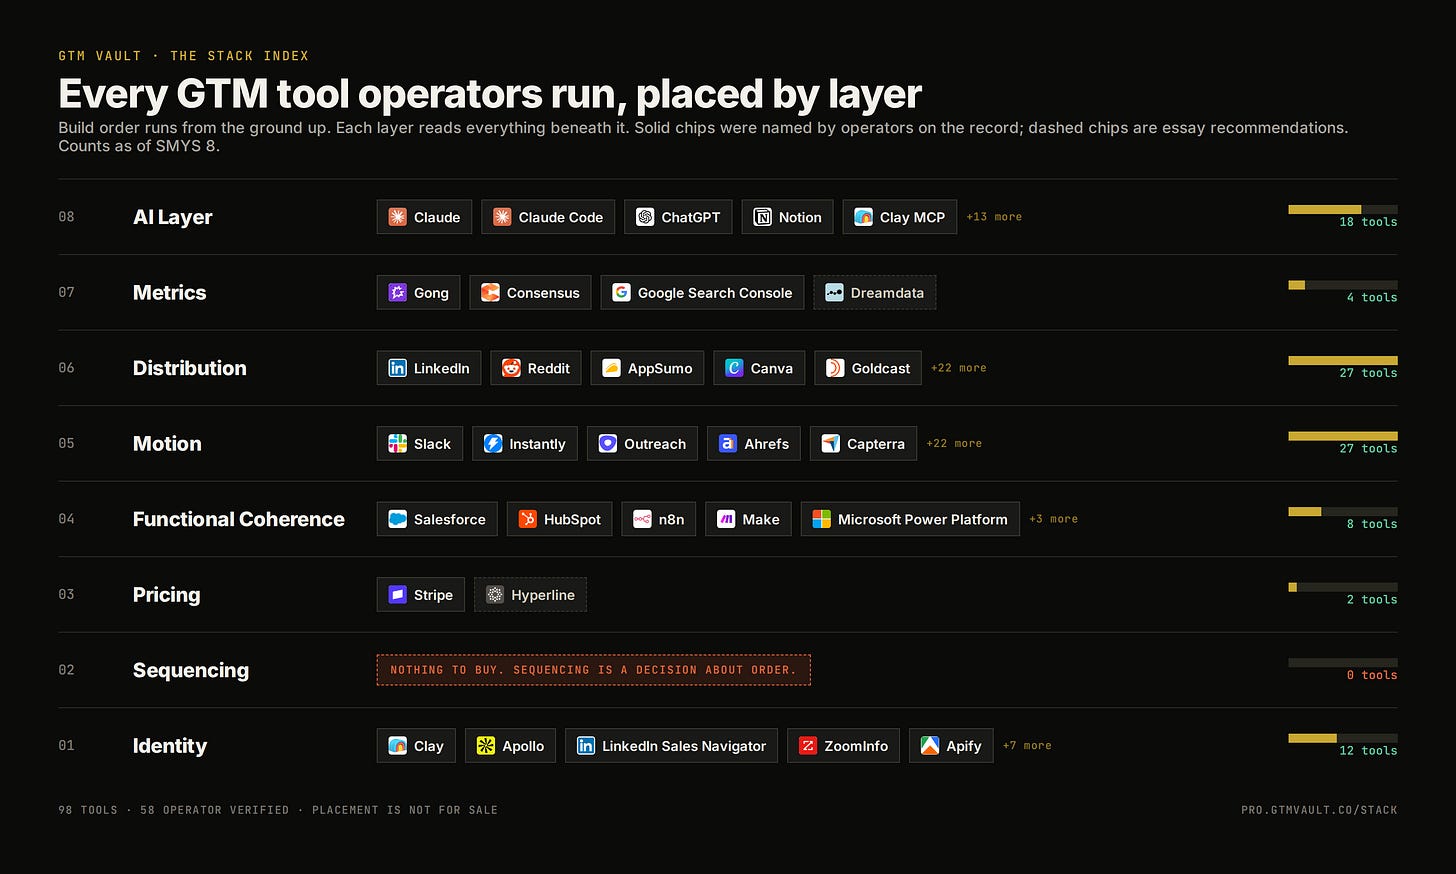The width and height of the screenshot is (1456, 874).
Task: Select the Sequencing row title
Action: [190, 670]
